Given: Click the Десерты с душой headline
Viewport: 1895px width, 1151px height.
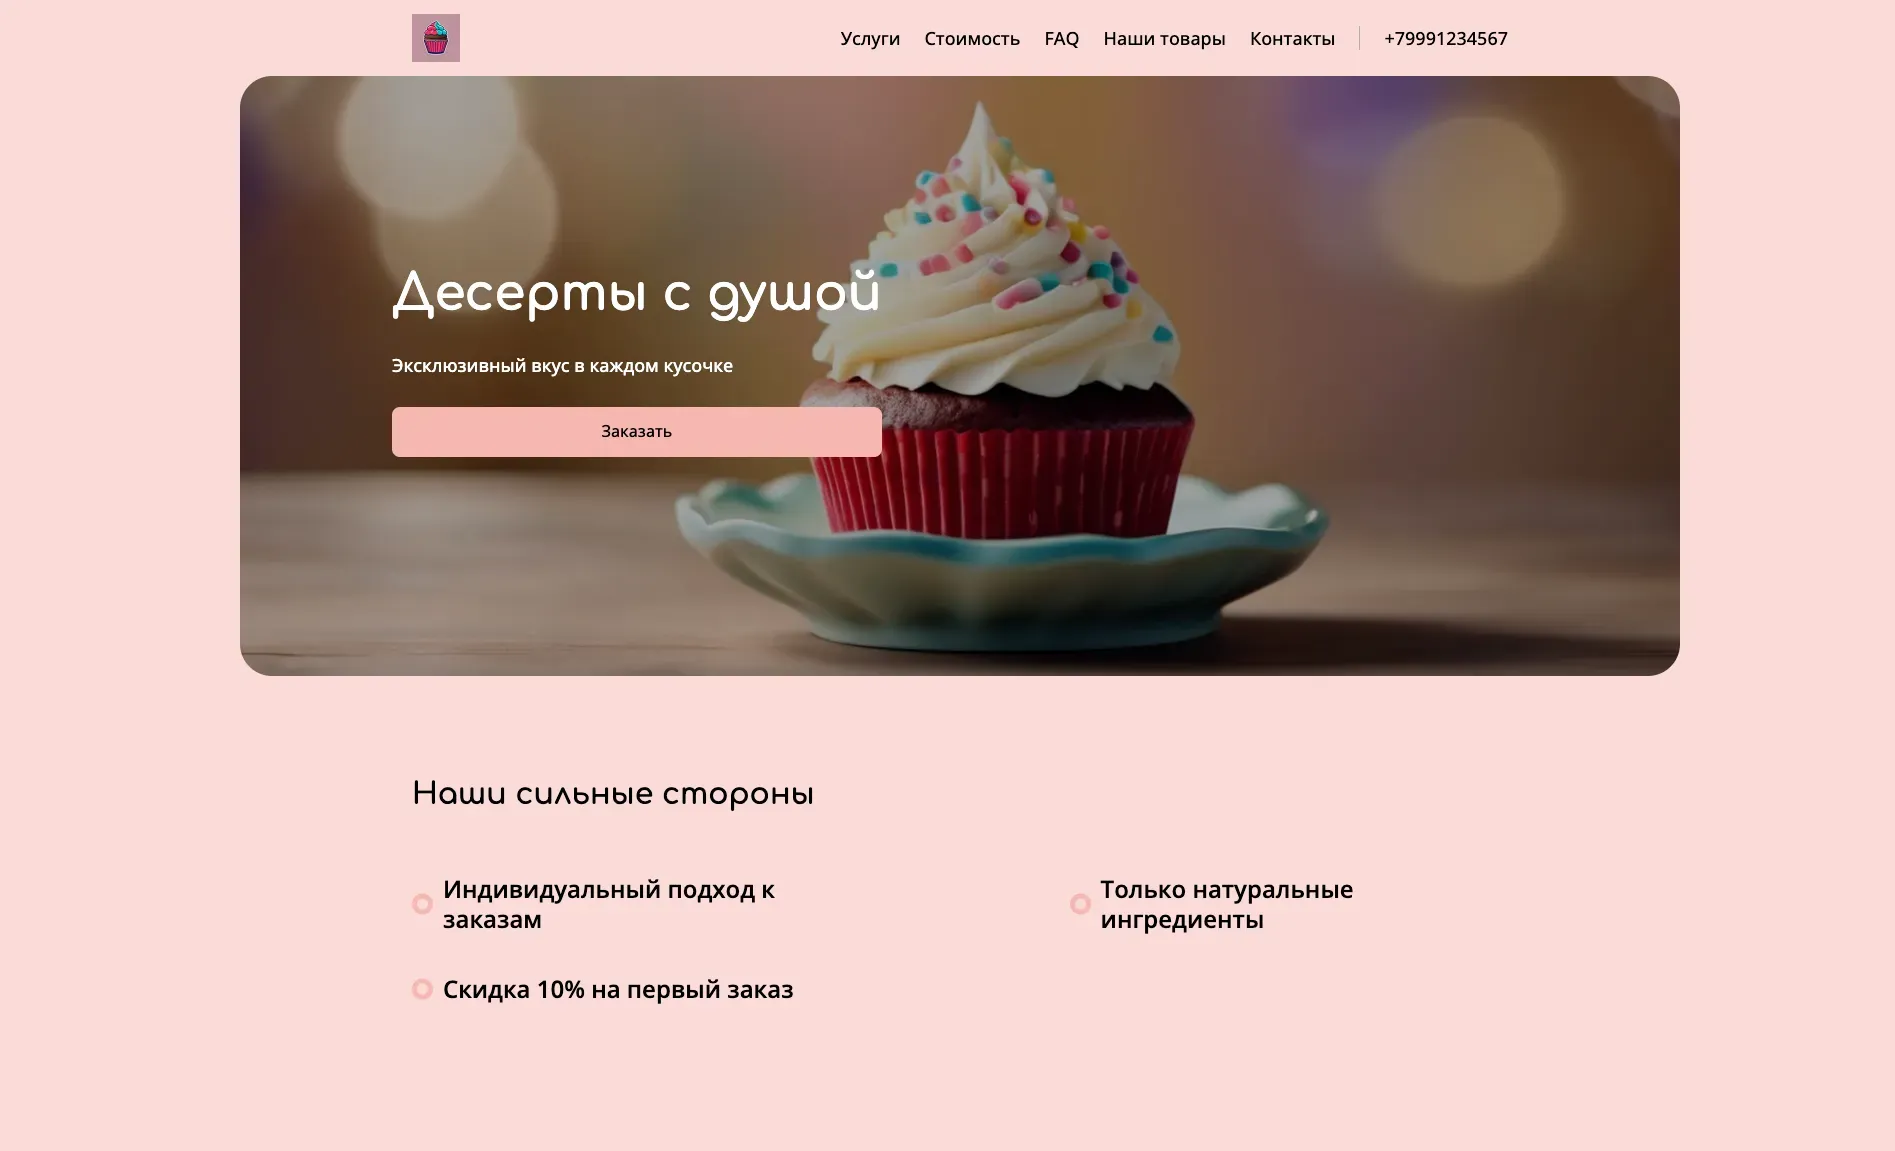Looking at the screenshot, I should (x=636, y=294).
